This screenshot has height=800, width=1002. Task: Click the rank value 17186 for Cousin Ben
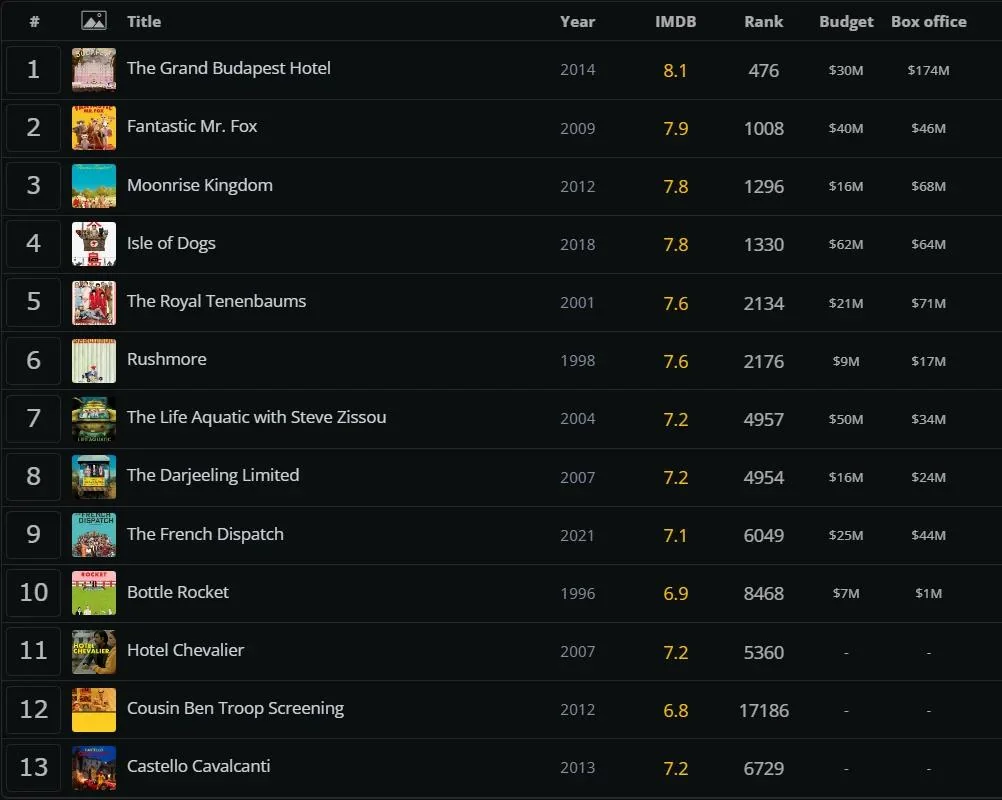coord(764,710)
